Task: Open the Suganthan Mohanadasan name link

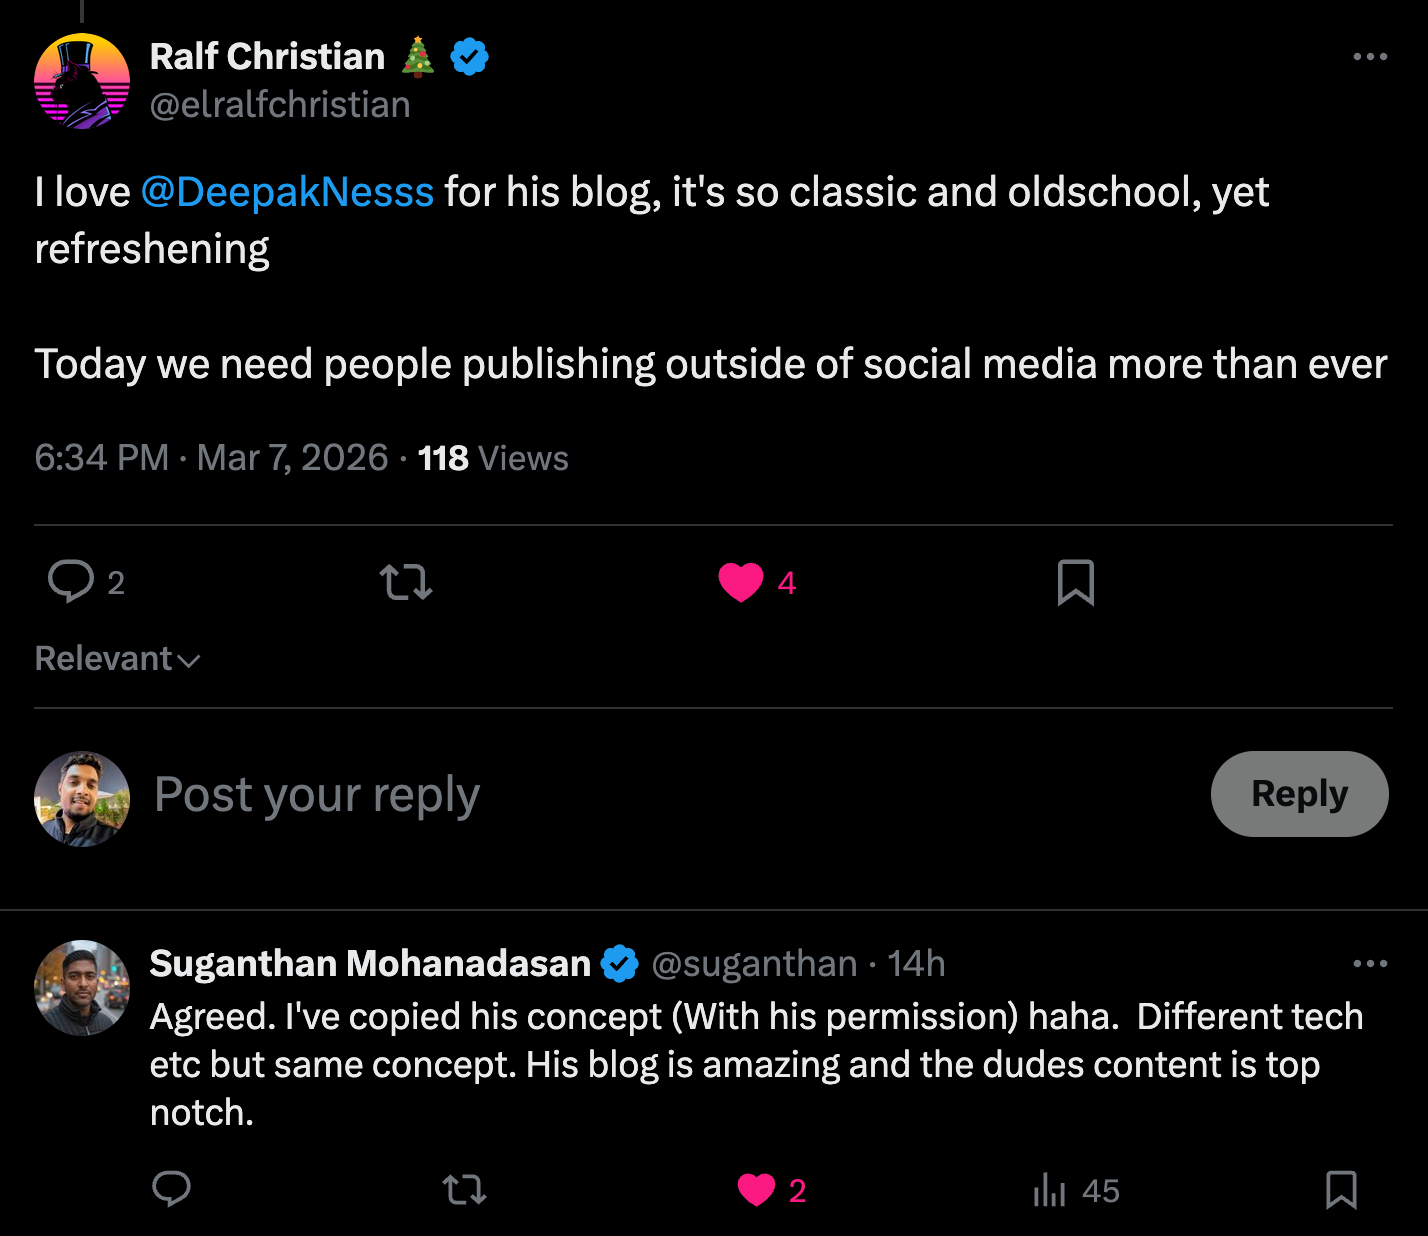Action: (x=370, y=964)
